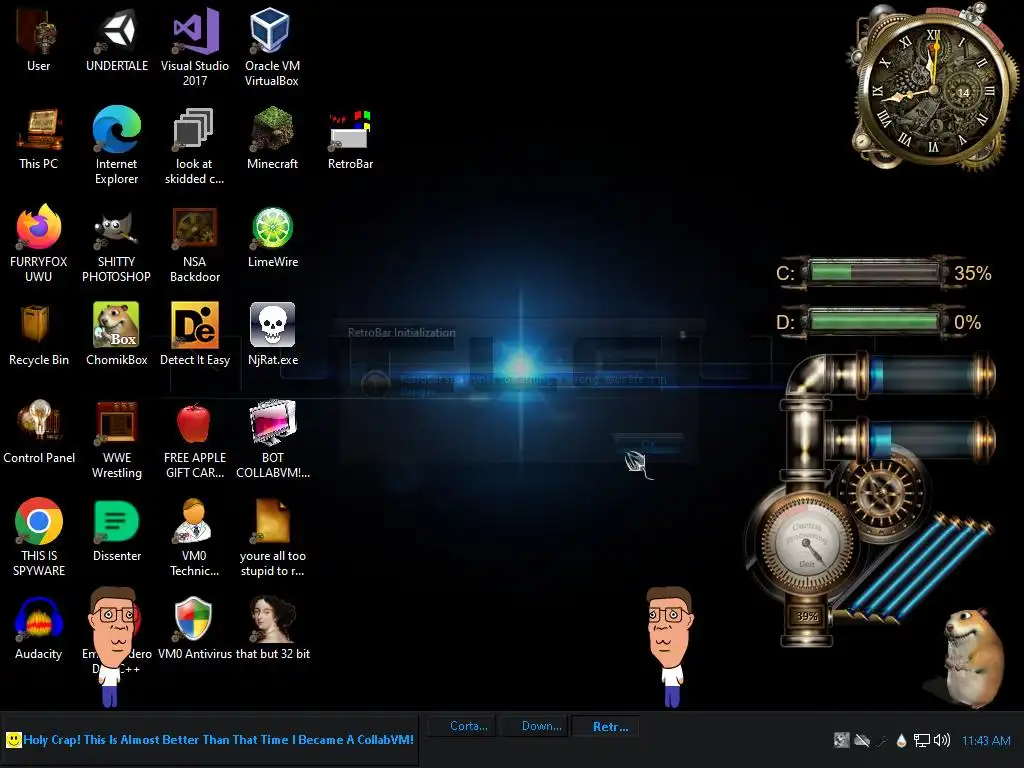The width and height of the screenshot is (1024, 768).
Task: Click the 'Holy Crap!' start button
Action: 210,740
